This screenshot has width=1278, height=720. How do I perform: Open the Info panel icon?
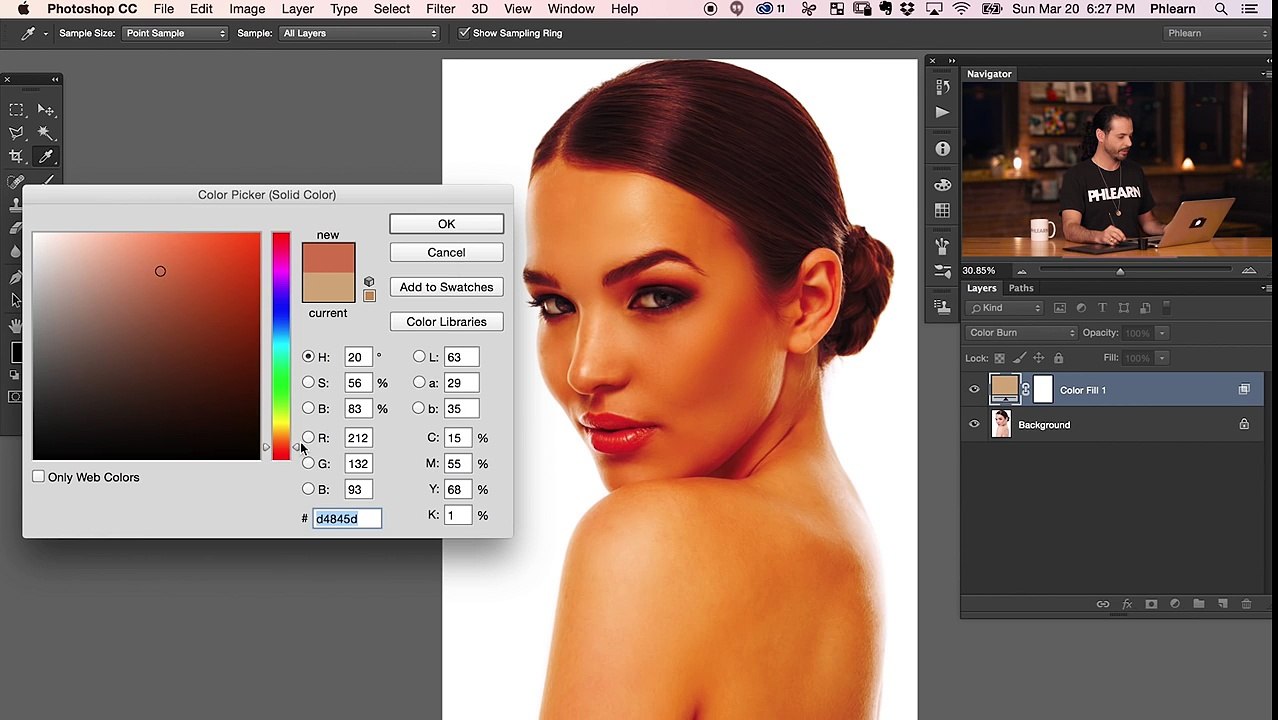pyautogui.click(x=942, y=148)
